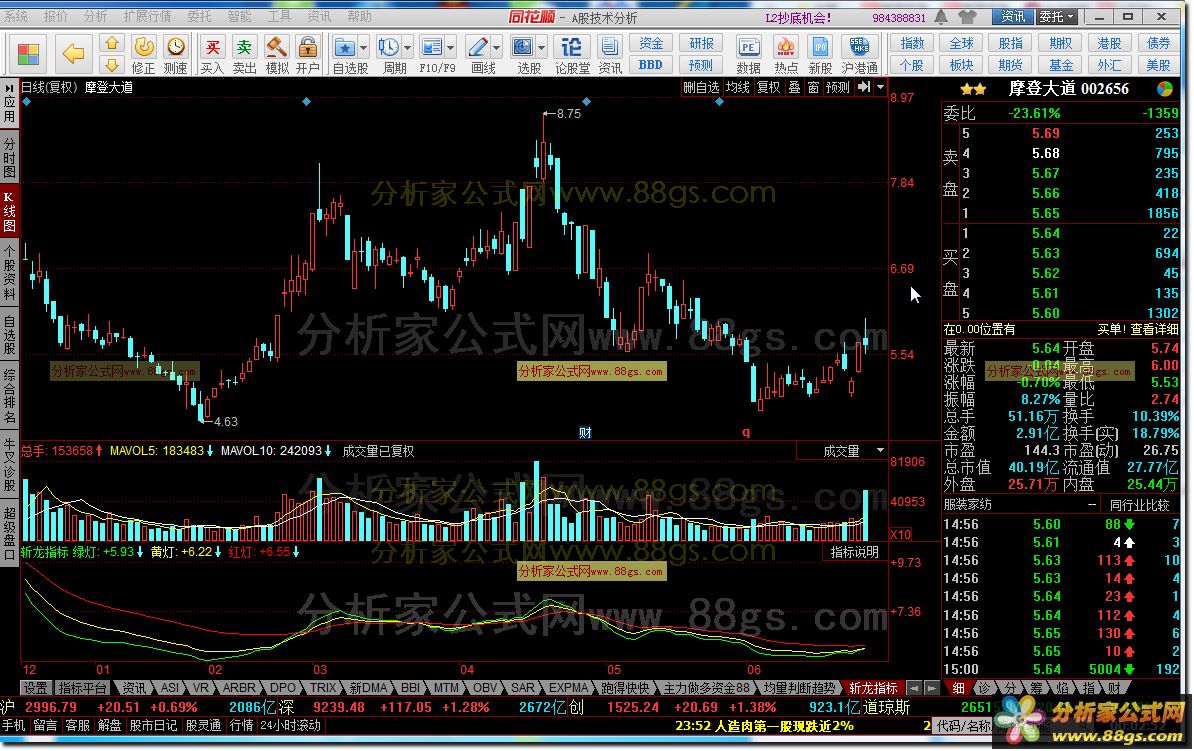Toggle the 预测 forecast button above chart
This screenshot has width=1194, height=751.
[838, 88]
